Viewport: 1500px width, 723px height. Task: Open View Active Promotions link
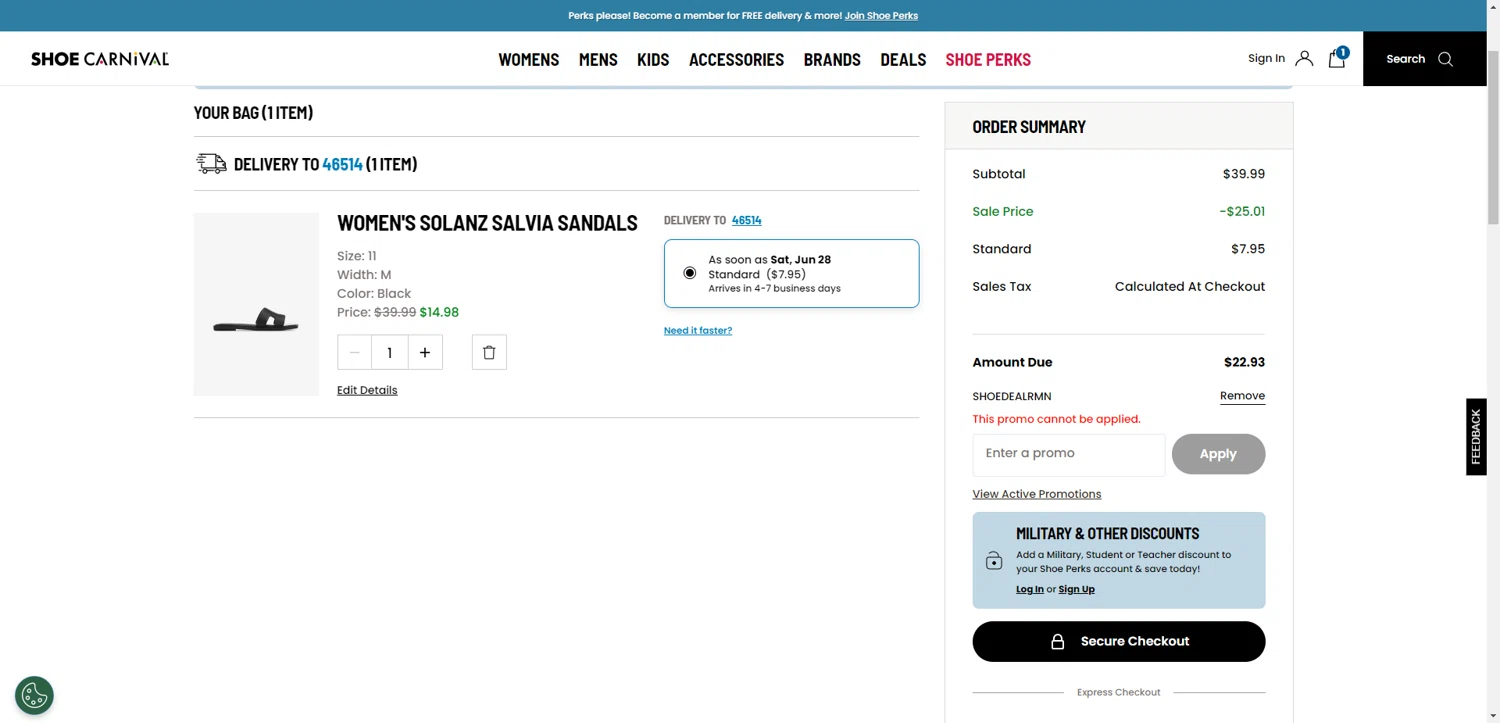(1037, 494)
